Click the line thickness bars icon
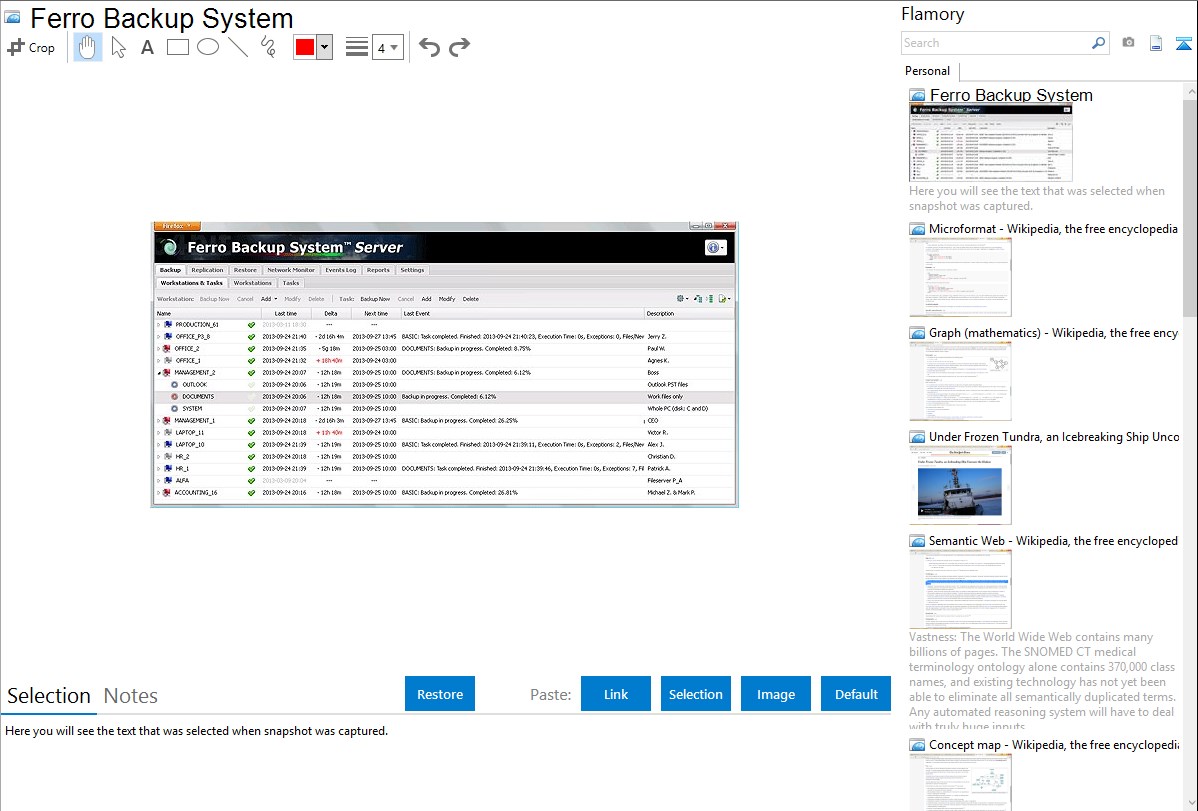The image size is (1198, 811). point(356,47)
